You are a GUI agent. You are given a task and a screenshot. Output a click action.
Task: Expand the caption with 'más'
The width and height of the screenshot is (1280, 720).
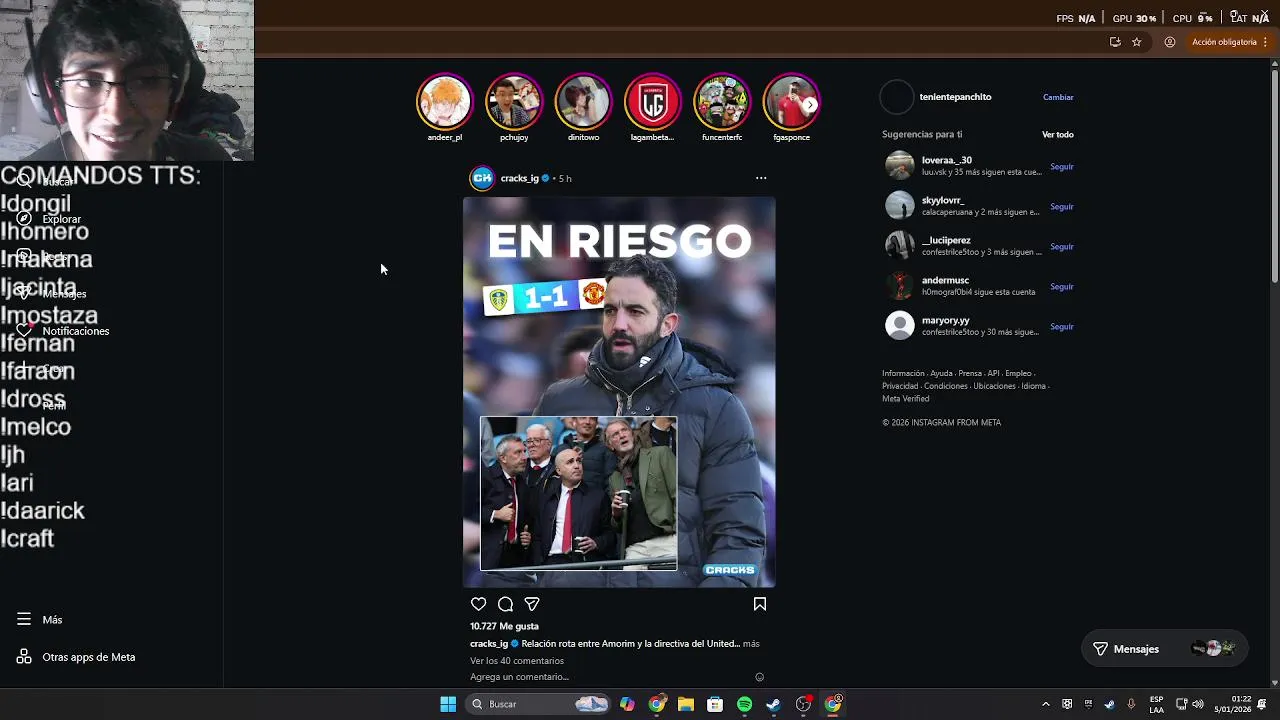tap(751, 644)
